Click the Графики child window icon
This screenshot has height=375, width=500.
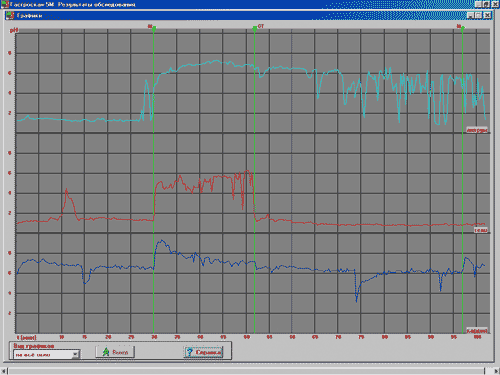tap(10, 15)
